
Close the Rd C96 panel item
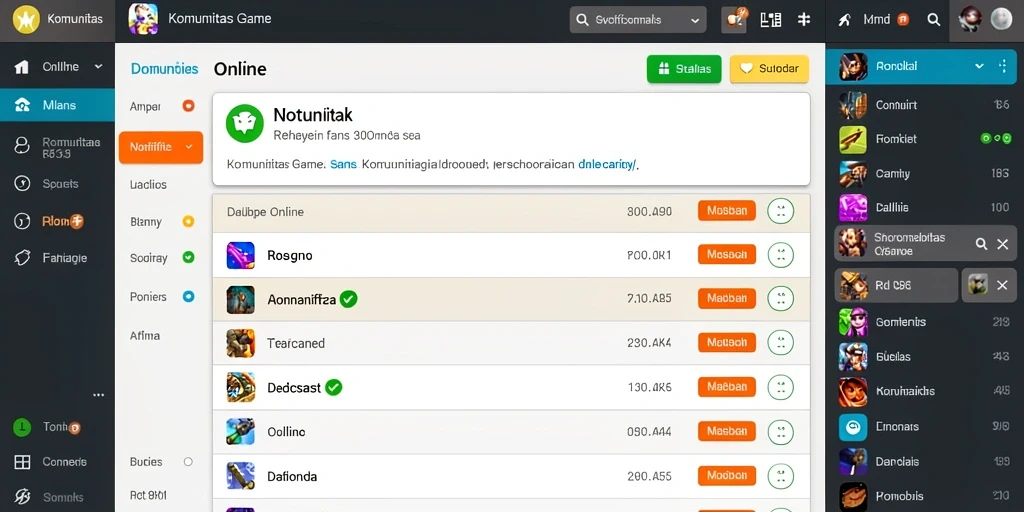pyautogui.click(x=1002, y=285)
